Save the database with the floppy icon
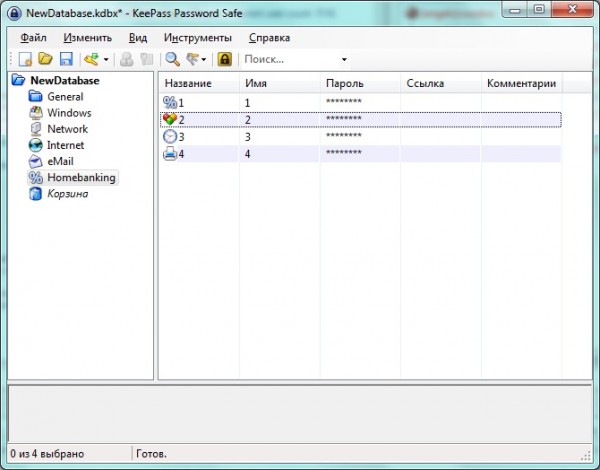 66,59
